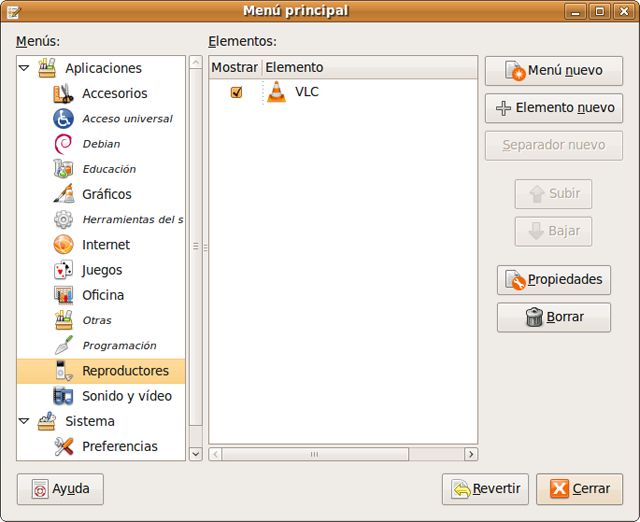This screenshot has width=640, height=522.
Task: Click the horizontal scrollbar in Elementos list
Action: tap(314, 454)
